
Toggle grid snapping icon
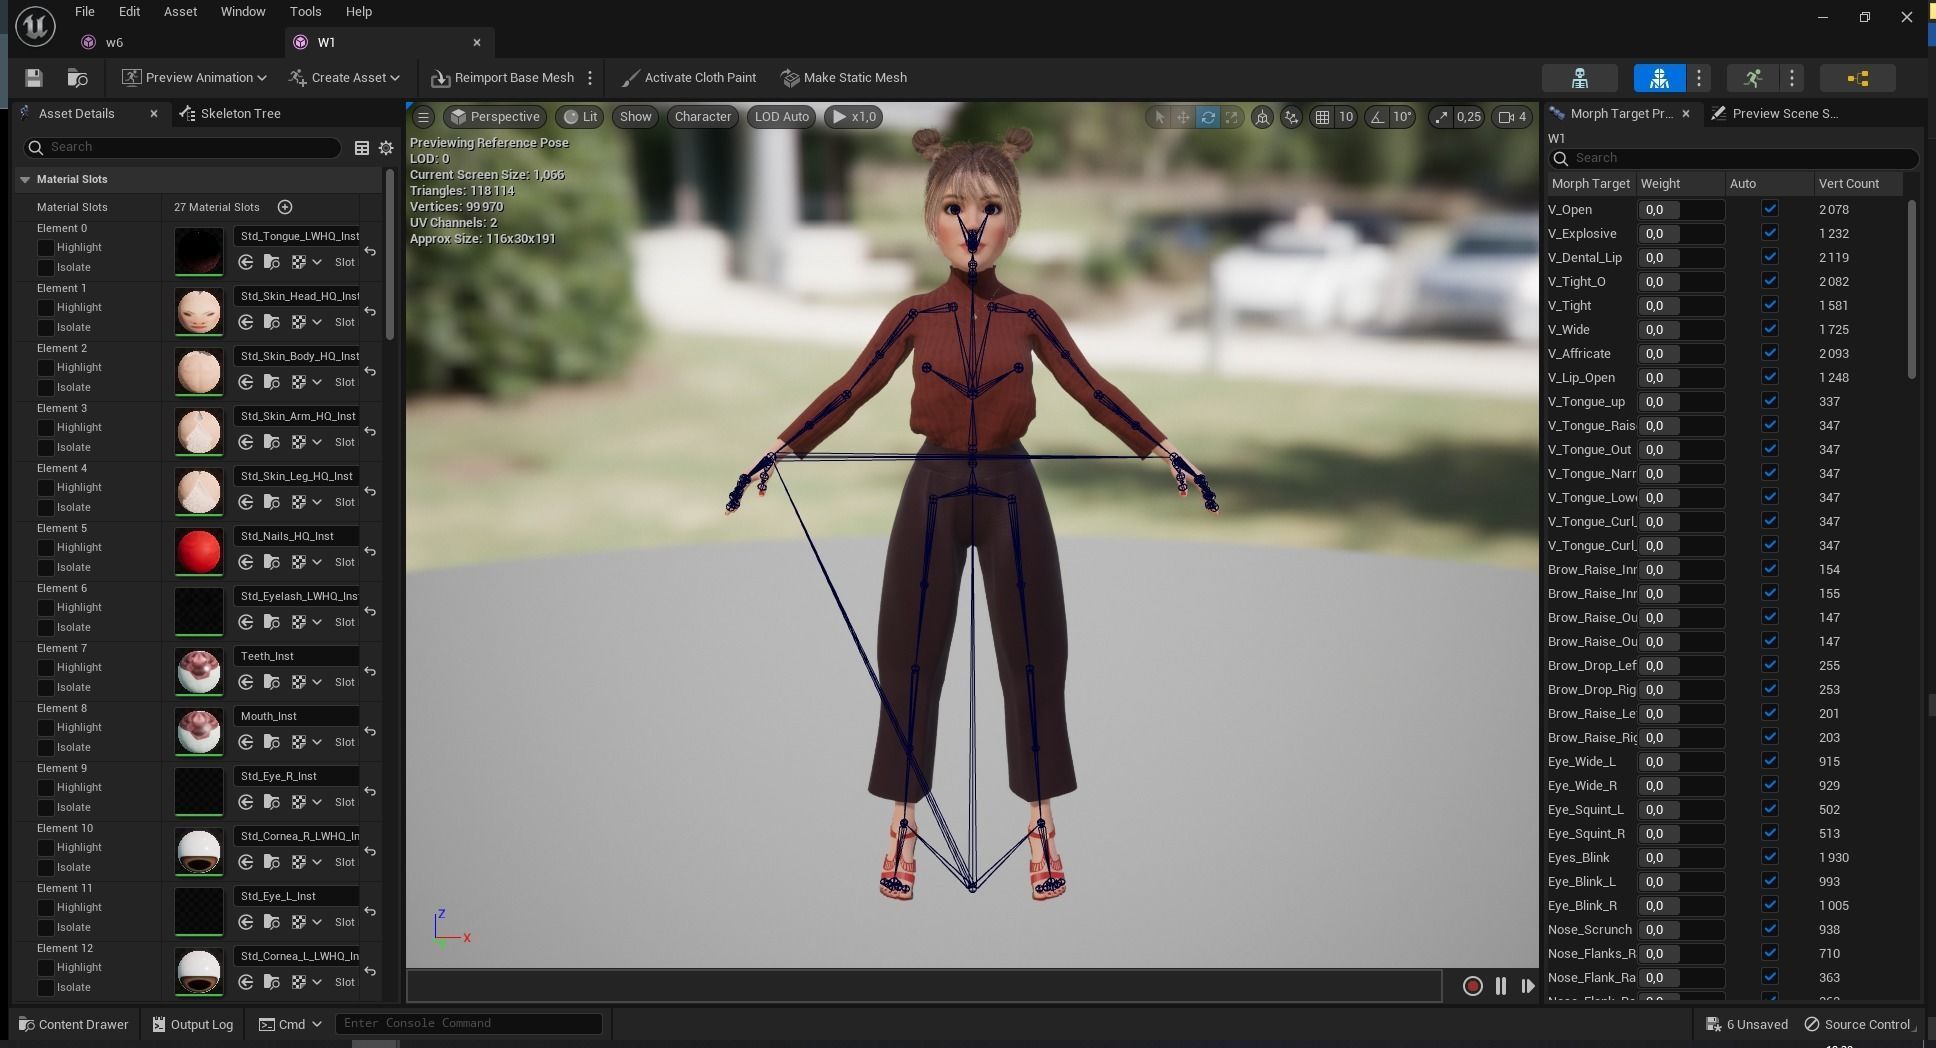[x=1322, y=117]
